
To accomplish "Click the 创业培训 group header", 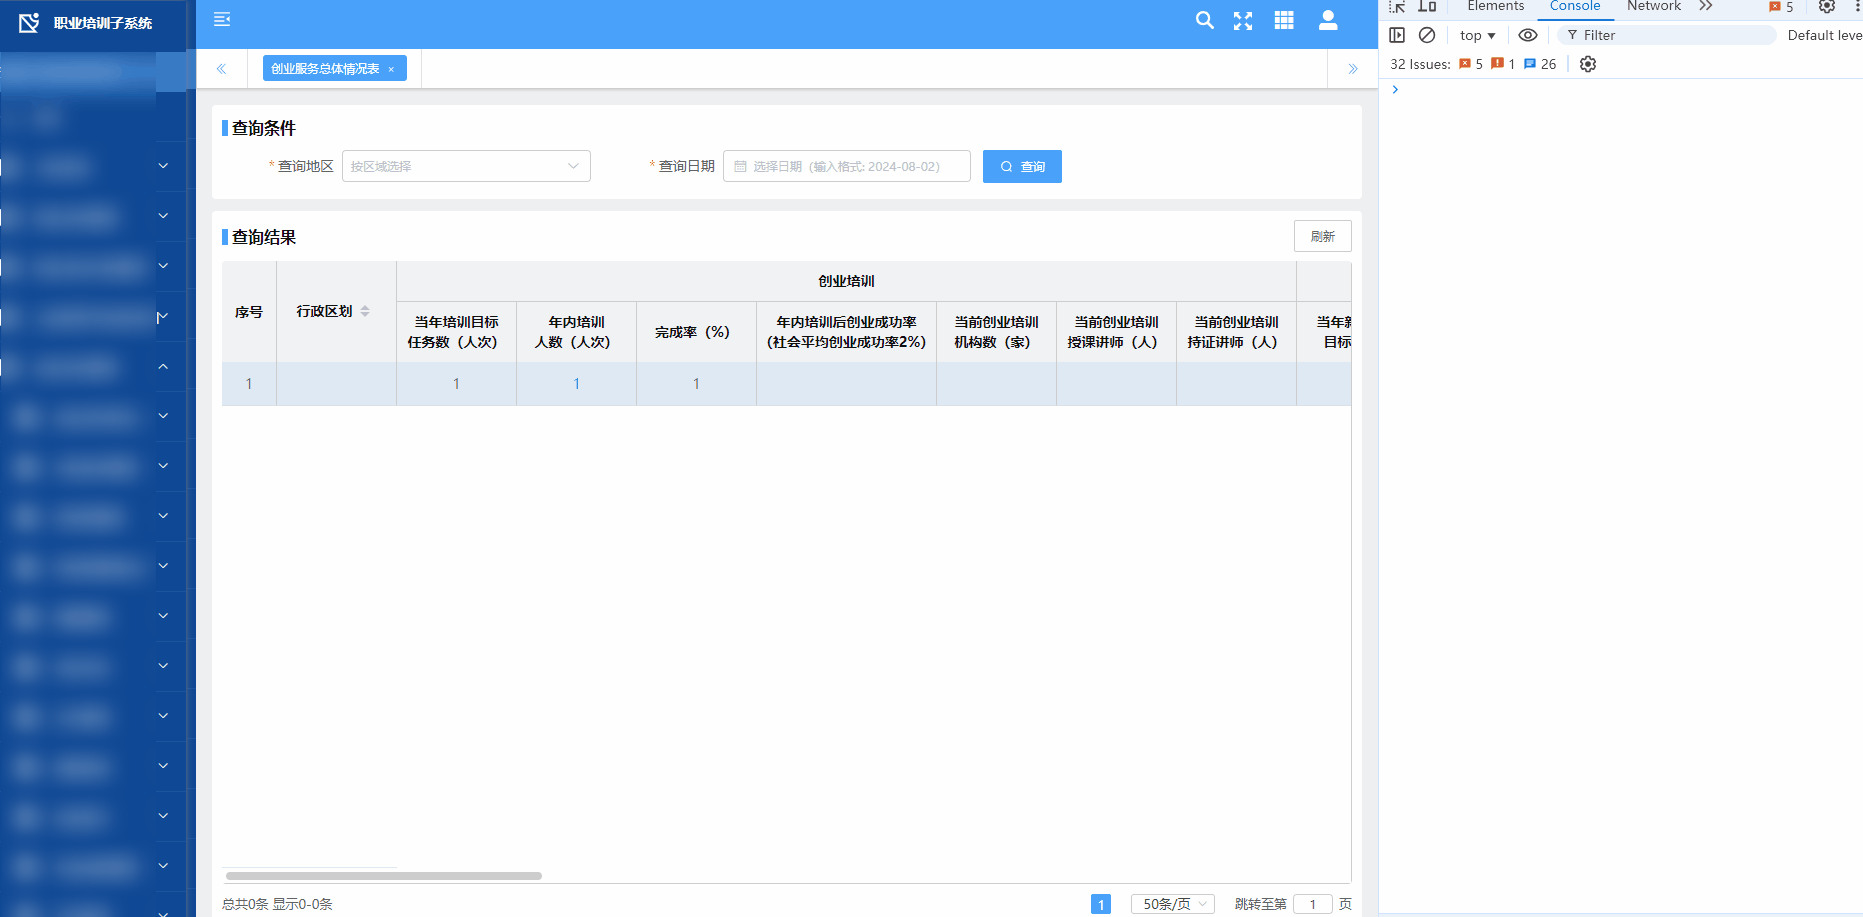I will point(846,281).
